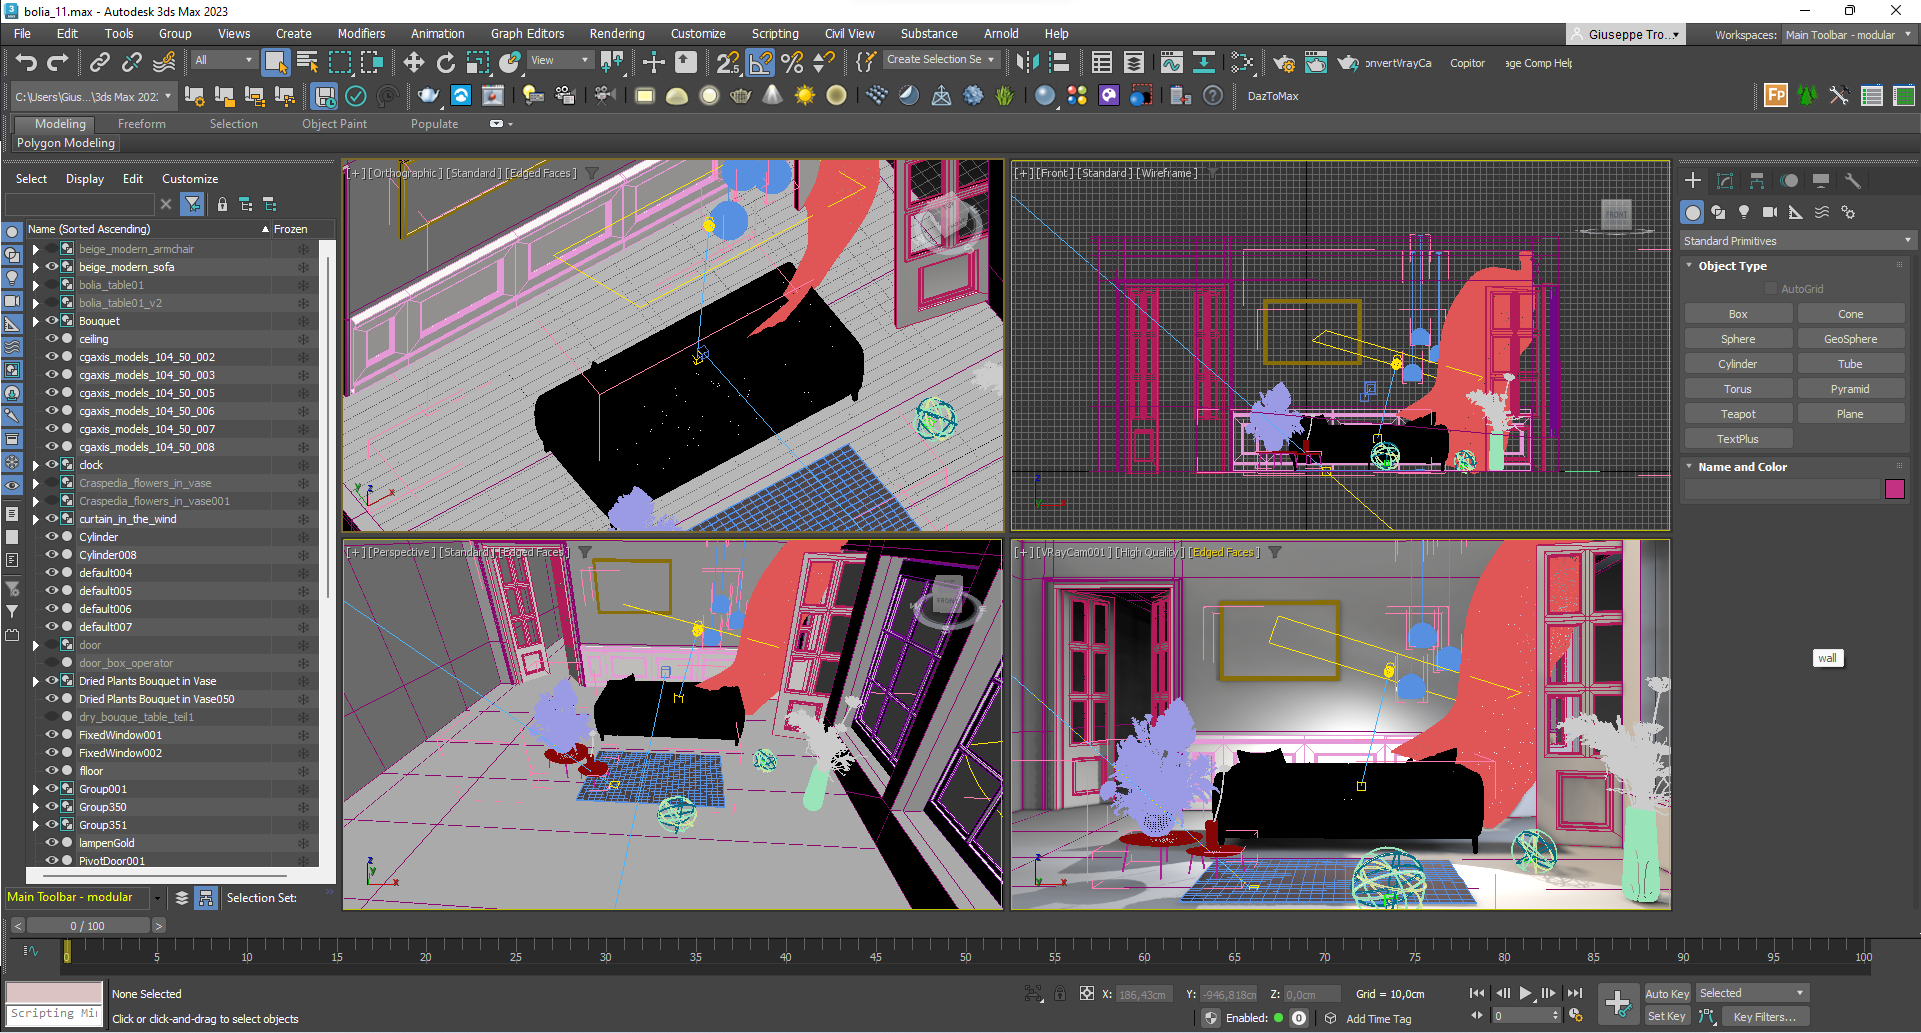
Task: Enable the AutoGrid checkbox
Action: click(x=1771, y=289)
